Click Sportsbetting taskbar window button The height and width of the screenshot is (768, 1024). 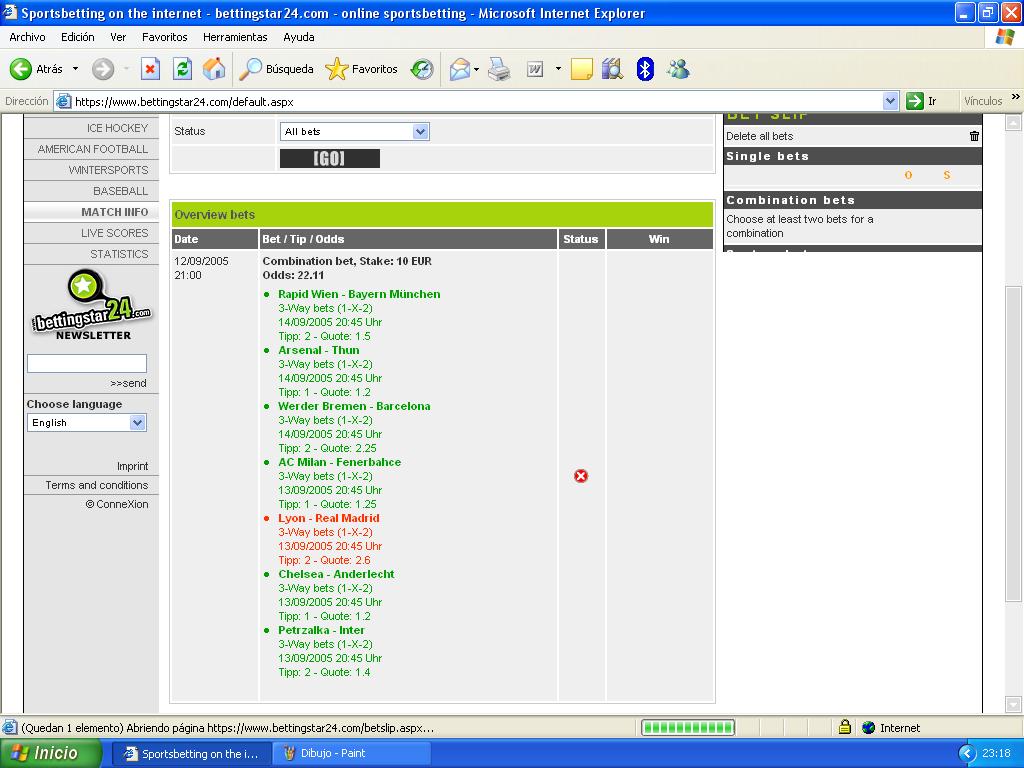pos(191,753)
